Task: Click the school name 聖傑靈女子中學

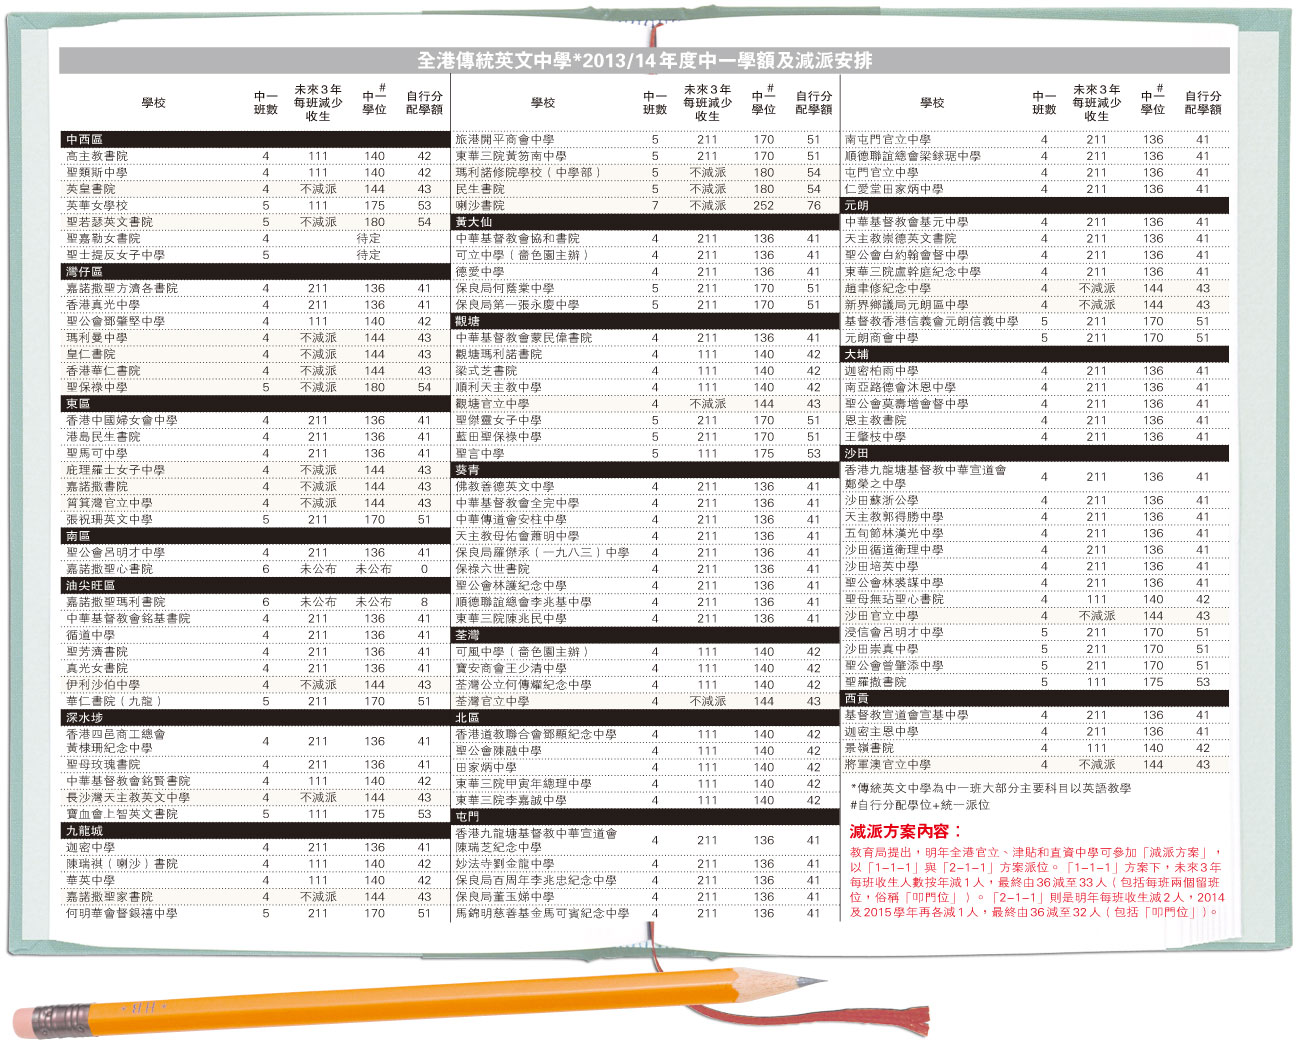Action: pyautogui.click(x=499, y=420)
